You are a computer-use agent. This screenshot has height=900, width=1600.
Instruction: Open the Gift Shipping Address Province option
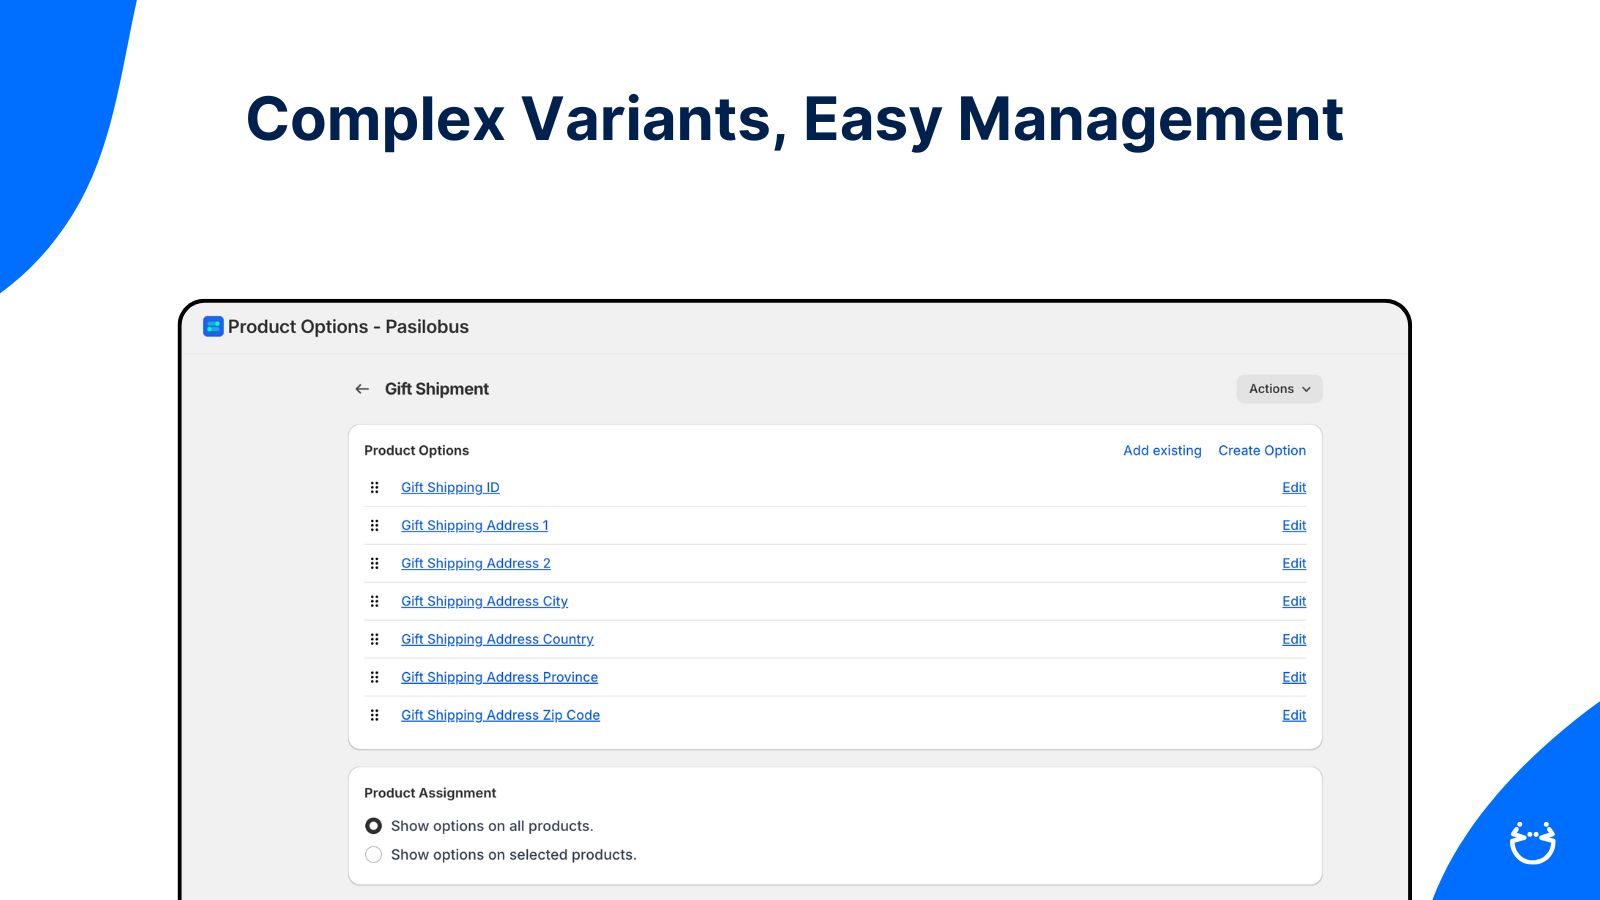[499, 677]
